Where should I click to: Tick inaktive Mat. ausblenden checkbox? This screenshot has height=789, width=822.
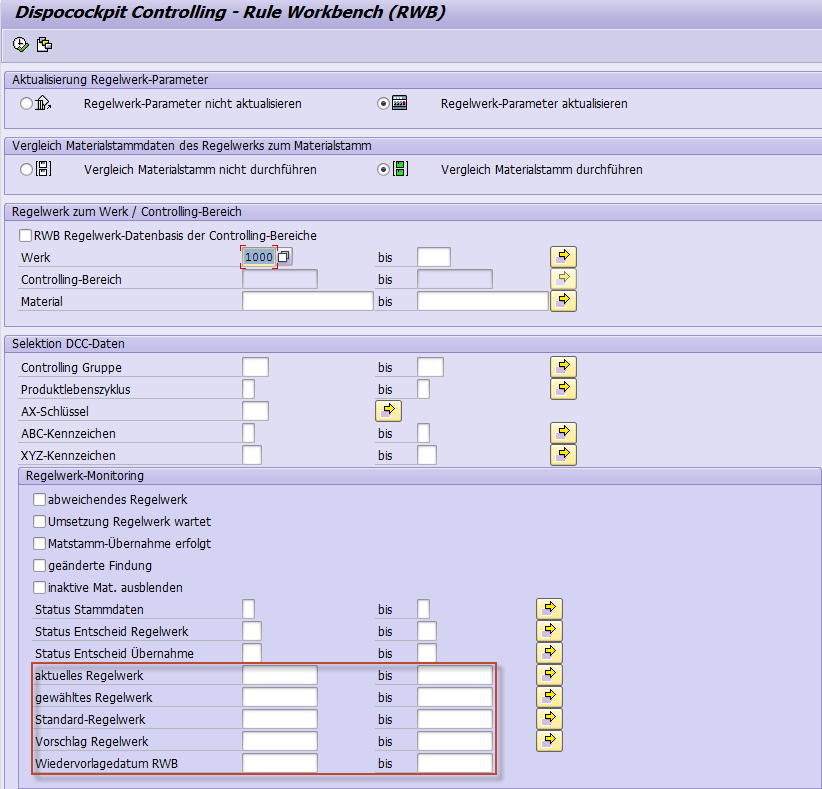coord(40,587)
